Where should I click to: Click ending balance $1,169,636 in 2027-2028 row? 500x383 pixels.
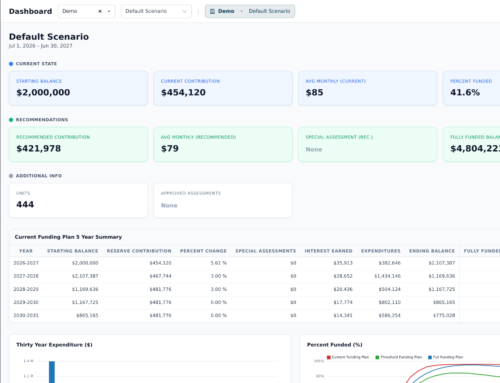(442, 276)
